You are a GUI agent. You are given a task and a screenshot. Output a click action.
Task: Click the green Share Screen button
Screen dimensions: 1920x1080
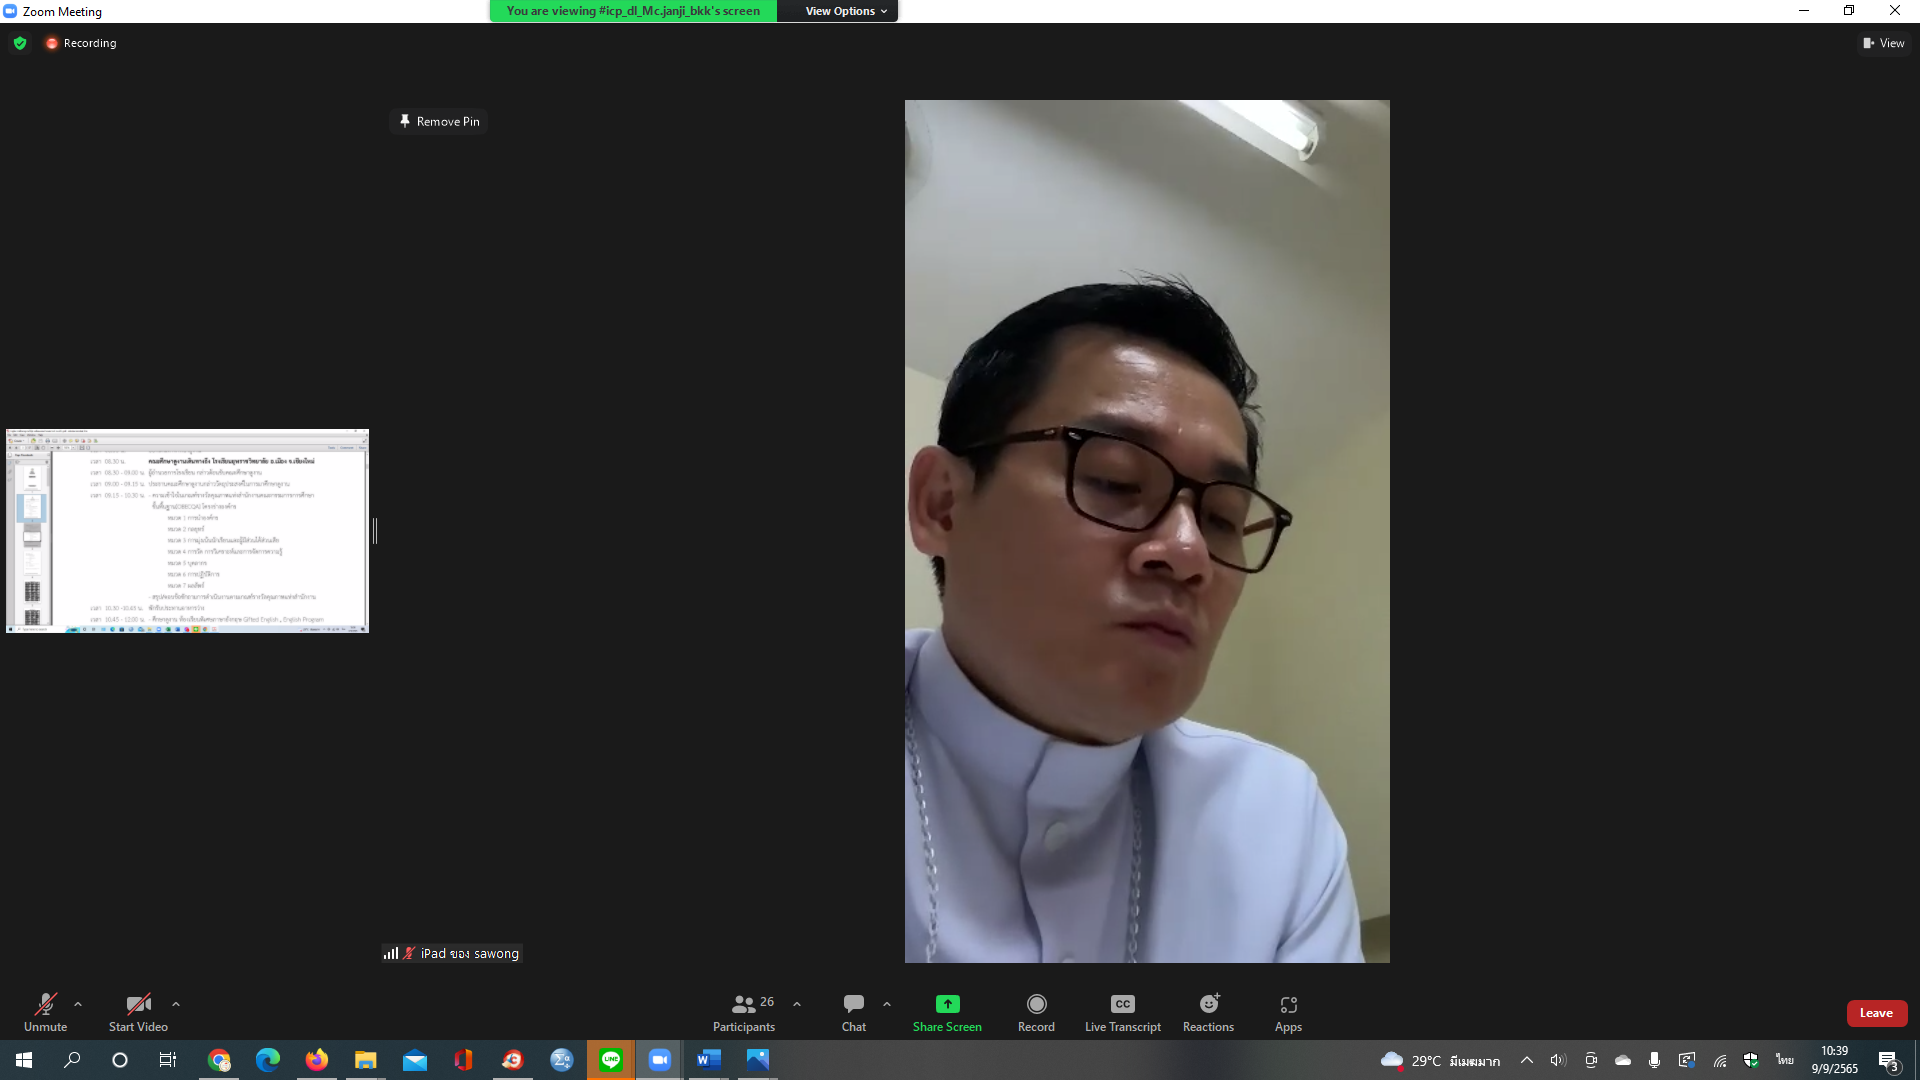pos(947,1012)
